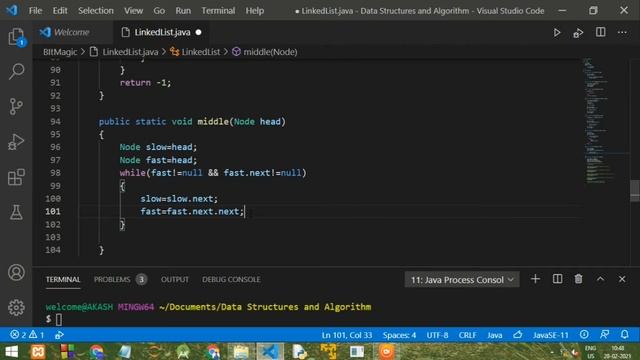Click the unsaved dot on LinkedList.java tab
The width and height of the screenshot is (640, 360).
pos(198,32)
